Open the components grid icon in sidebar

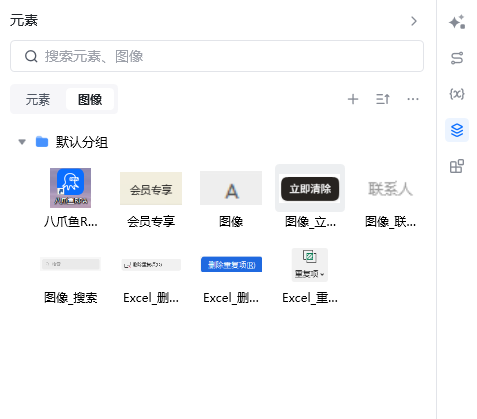coord(457,166)
